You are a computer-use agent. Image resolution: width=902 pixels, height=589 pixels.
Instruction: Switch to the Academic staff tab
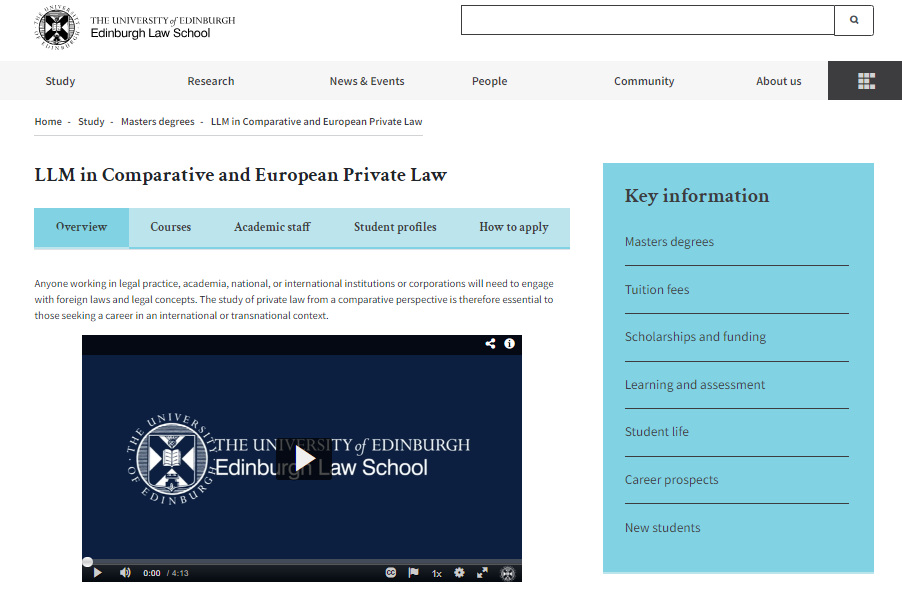(x=272, y=227)
